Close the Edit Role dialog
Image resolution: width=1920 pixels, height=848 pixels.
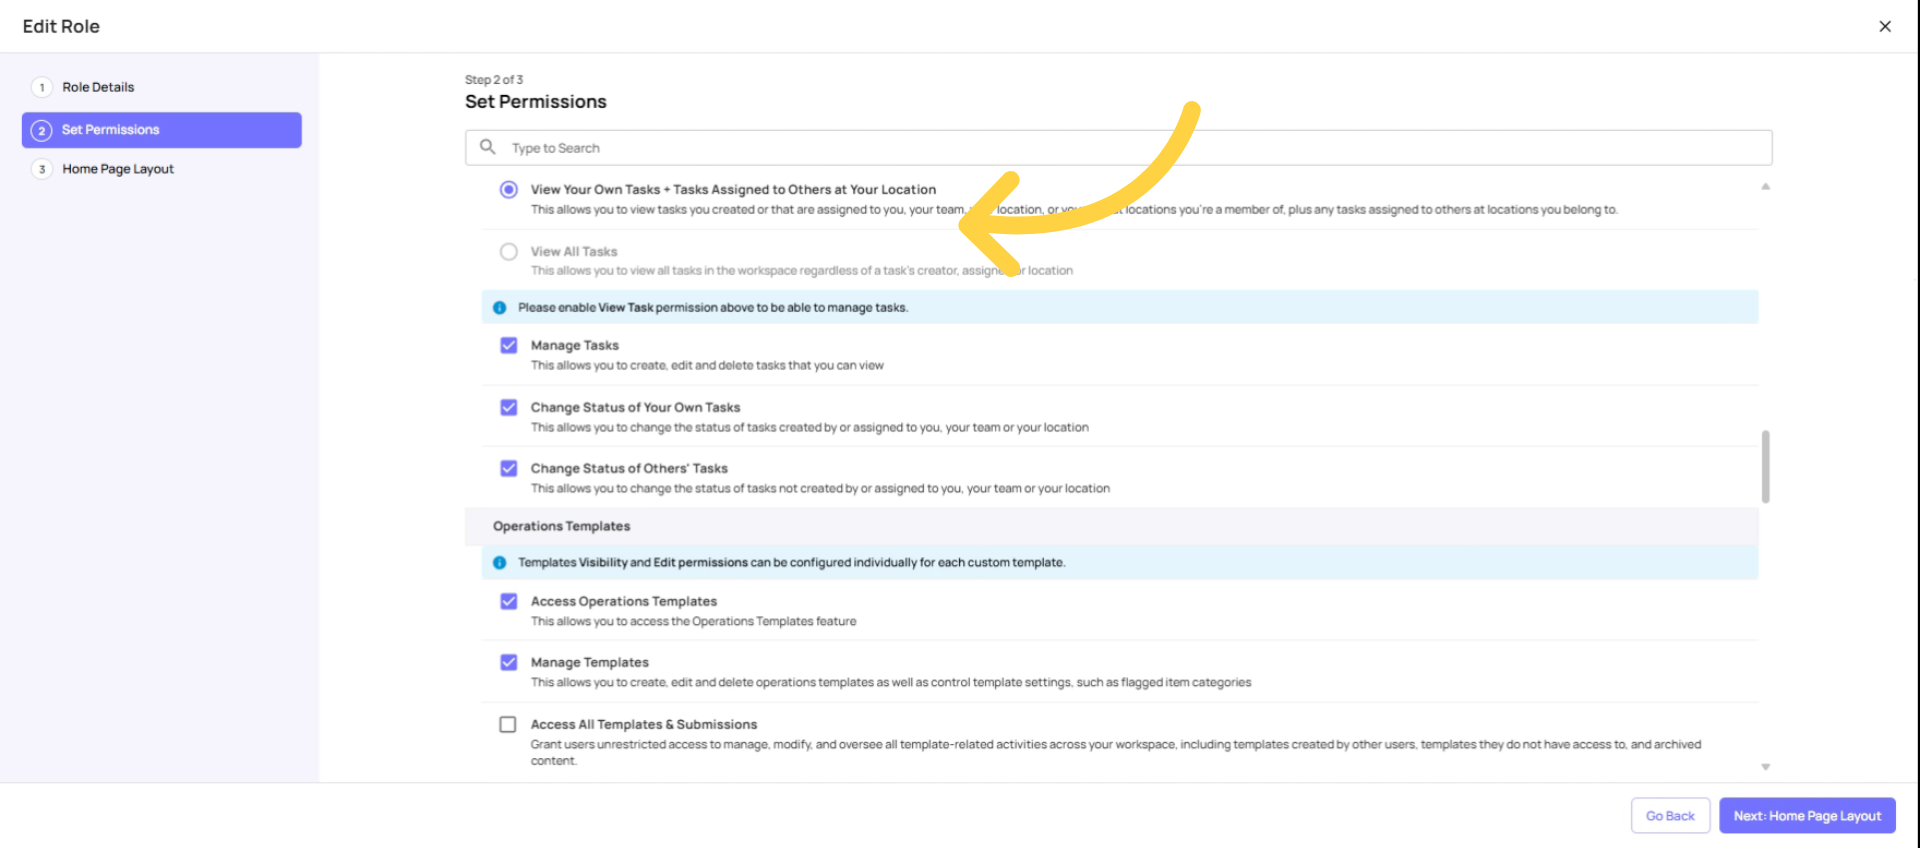pos(1885,26)
